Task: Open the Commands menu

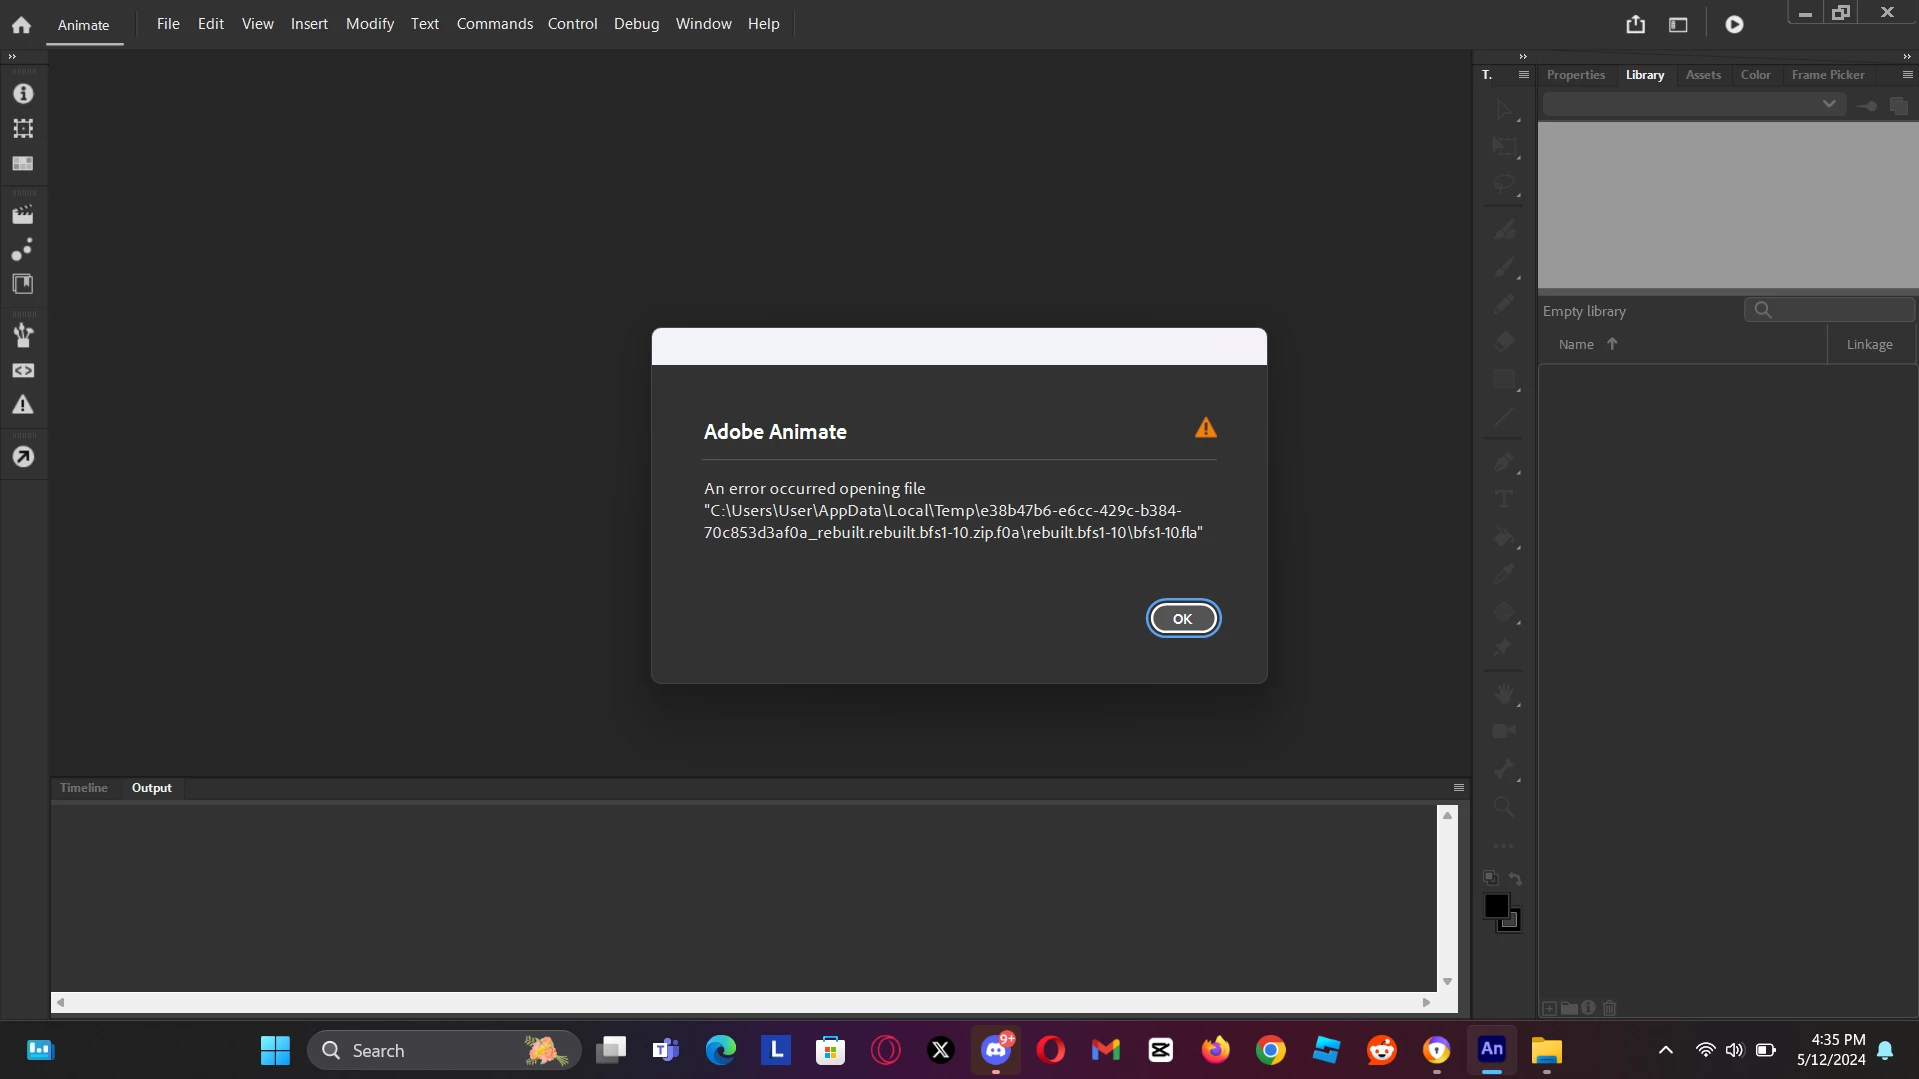Action: click(495, 23)
